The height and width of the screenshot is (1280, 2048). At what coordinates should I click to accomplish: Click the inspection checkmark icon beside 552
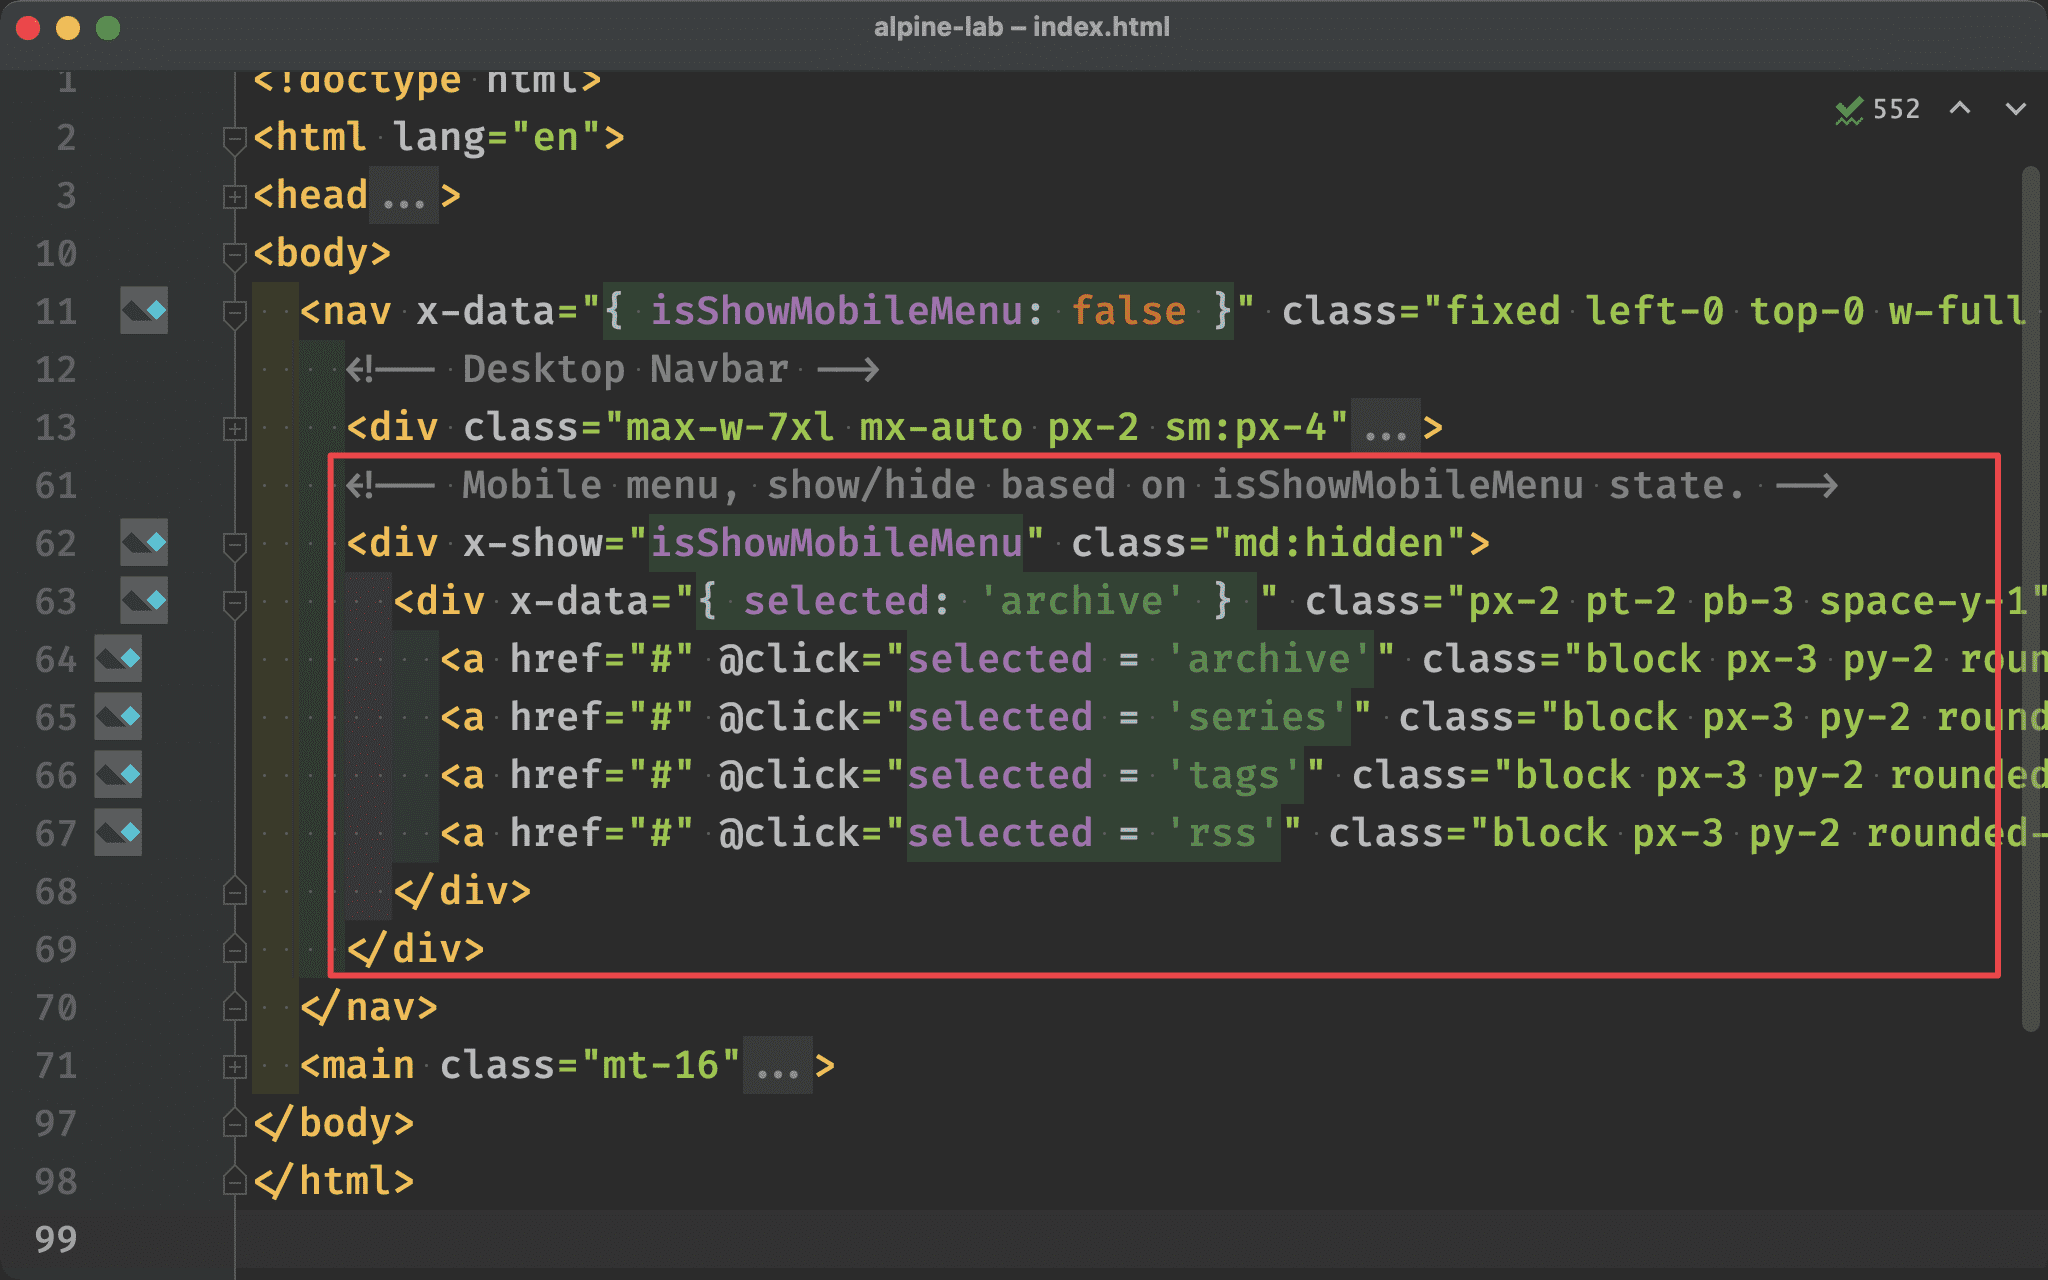(1848, 110)
